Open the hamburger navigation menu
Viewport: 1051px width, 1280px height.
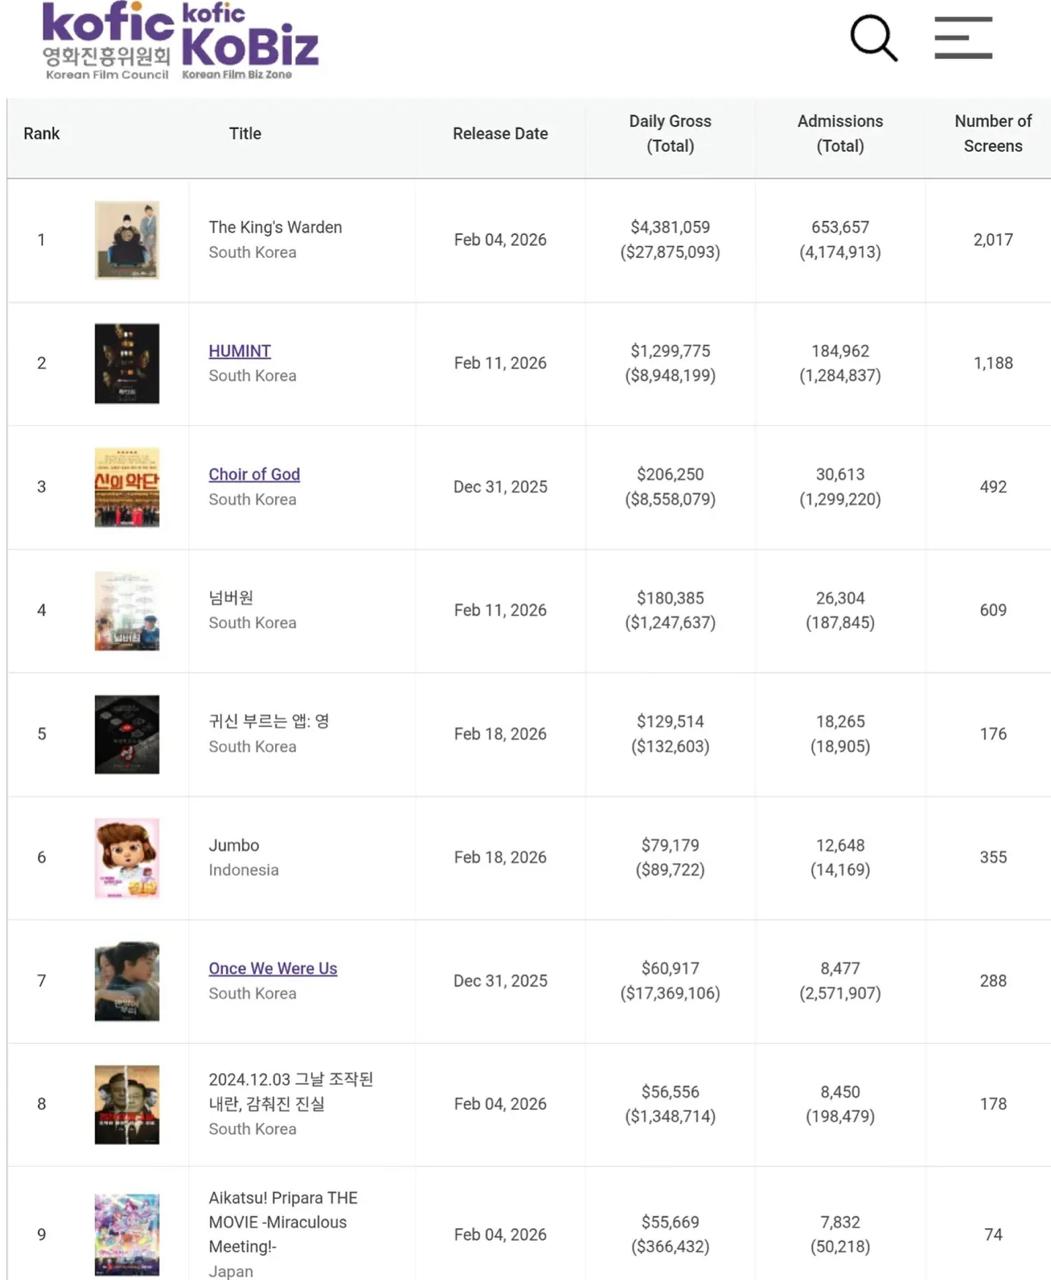point(962,38)
